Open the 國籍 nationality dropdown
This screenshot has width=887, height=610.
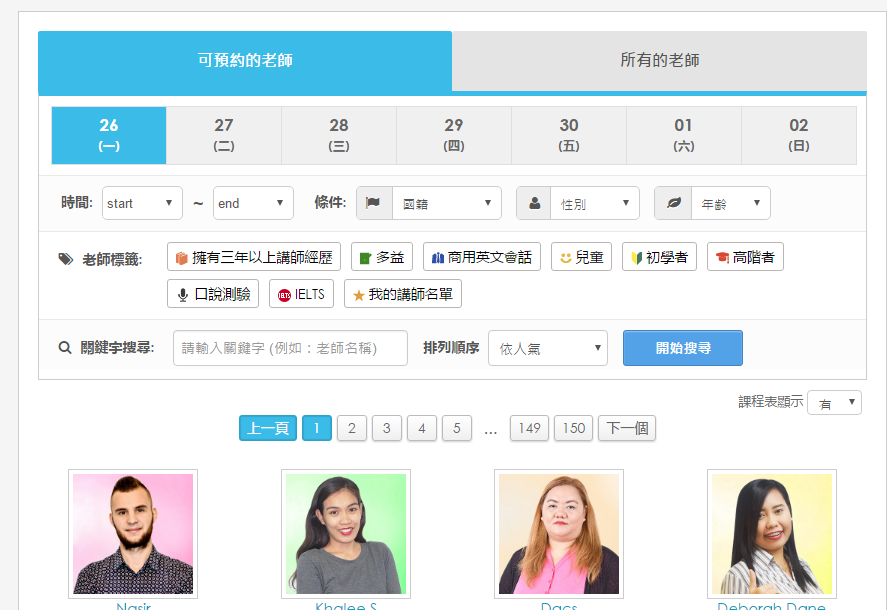point(445,203)
